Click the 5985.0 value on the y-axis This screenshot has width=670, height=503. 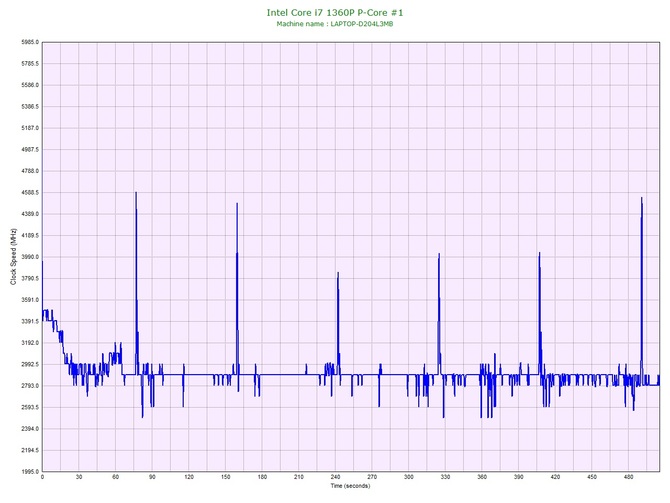pos(30,42)
